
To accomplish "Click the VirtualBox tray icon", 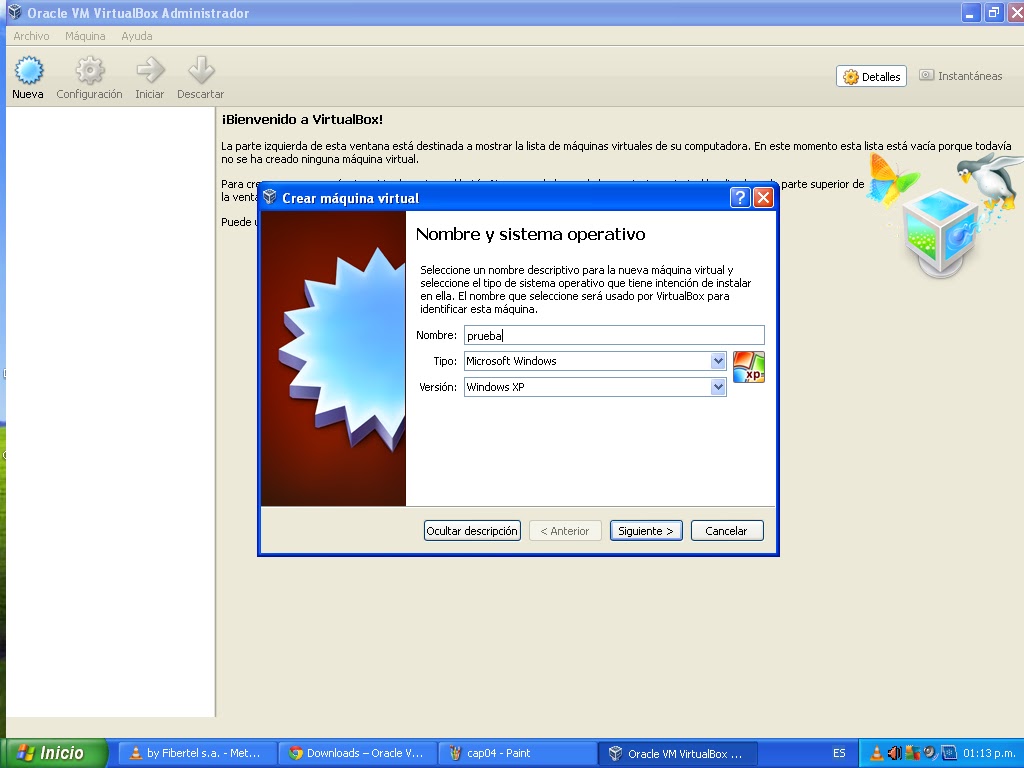I will (949, 753).
